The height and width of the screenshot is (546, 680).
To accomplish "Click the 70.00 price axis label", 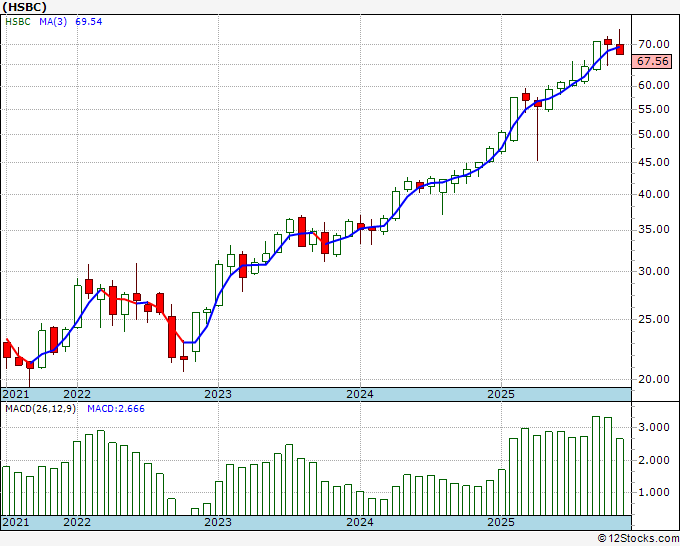I will click(654, 44).
